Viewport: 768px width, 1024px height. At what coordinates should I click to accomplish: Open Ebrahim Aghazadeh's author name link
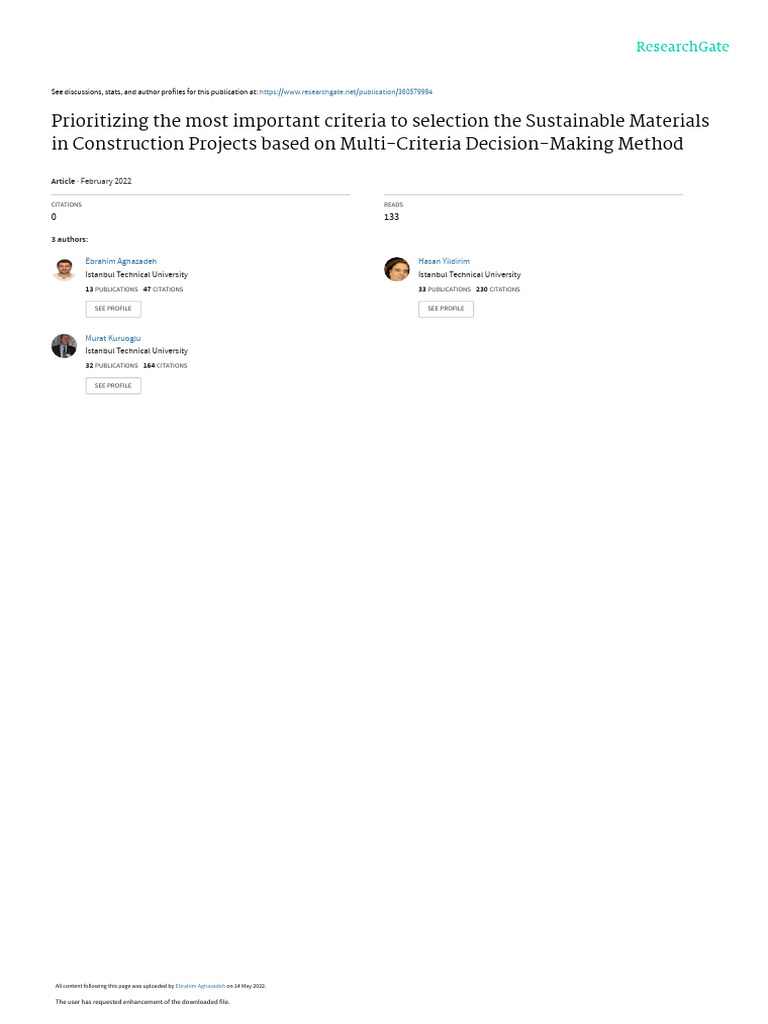click(121, 261)
